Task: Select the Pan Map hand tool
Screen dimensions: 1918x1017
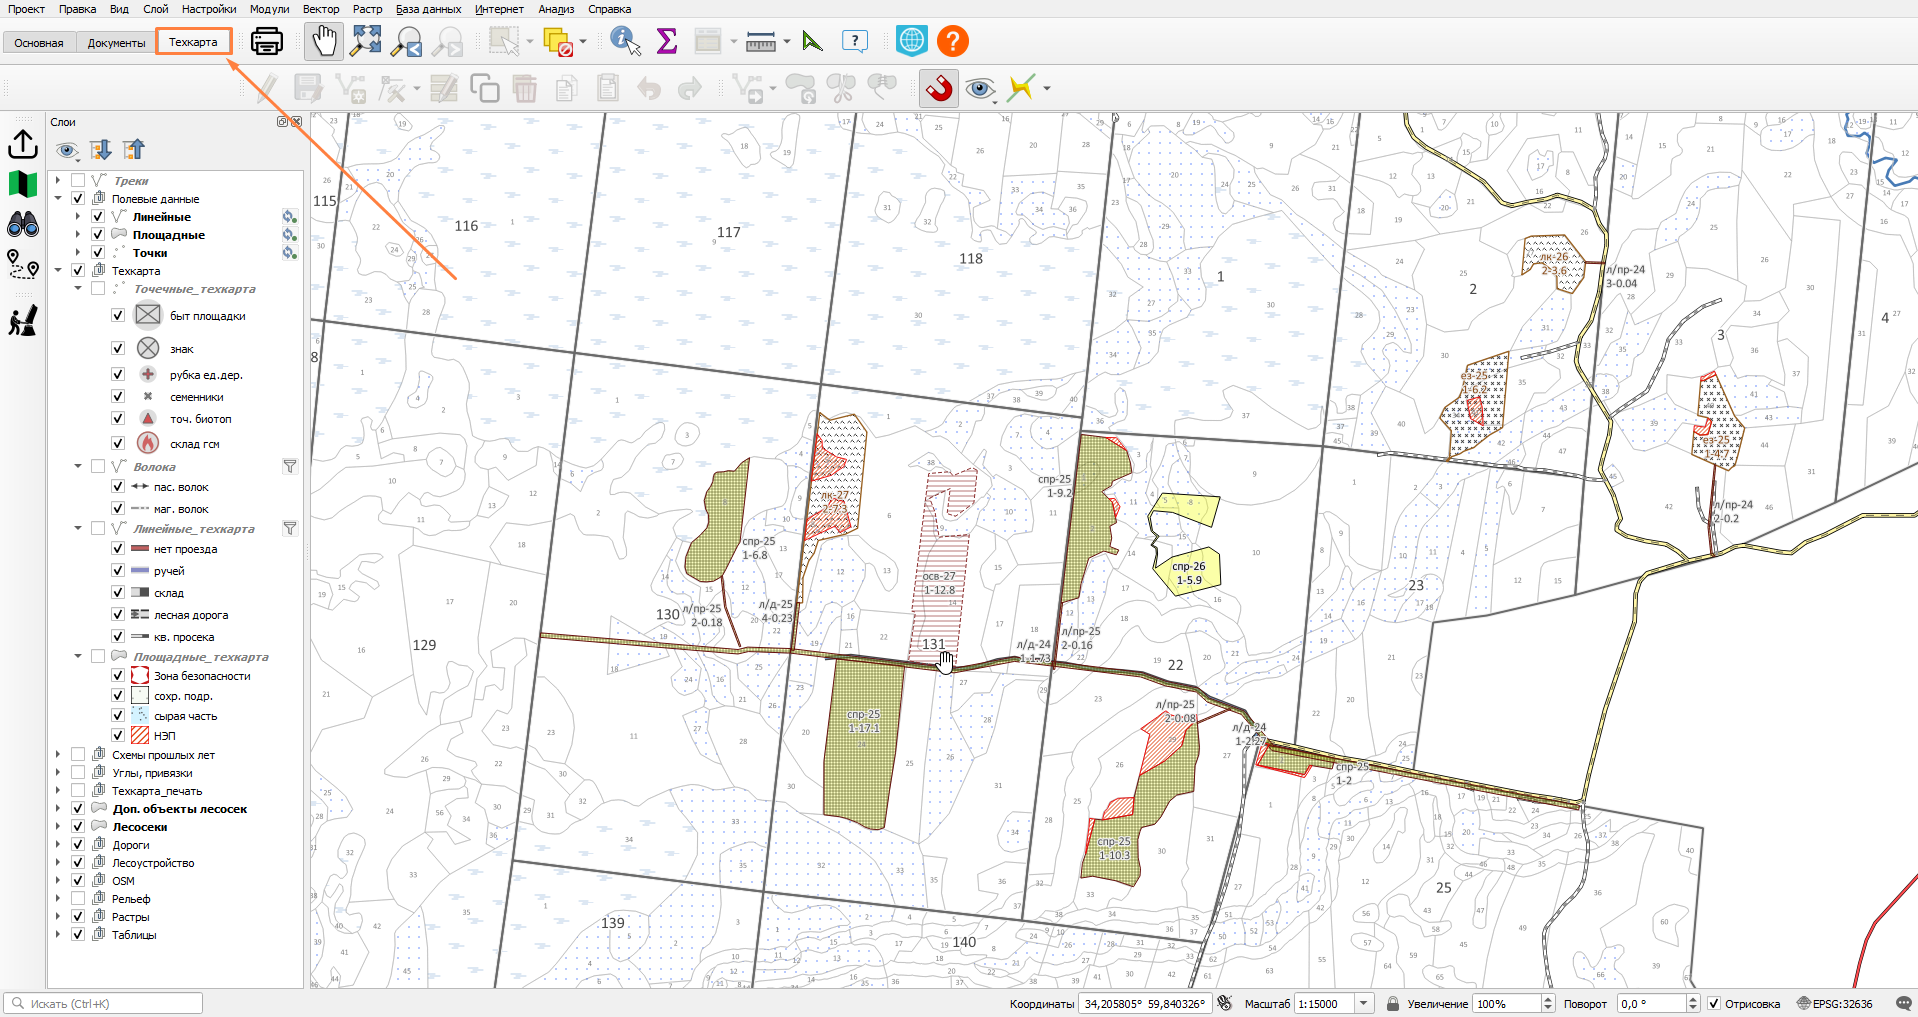Action: point(324,42)
